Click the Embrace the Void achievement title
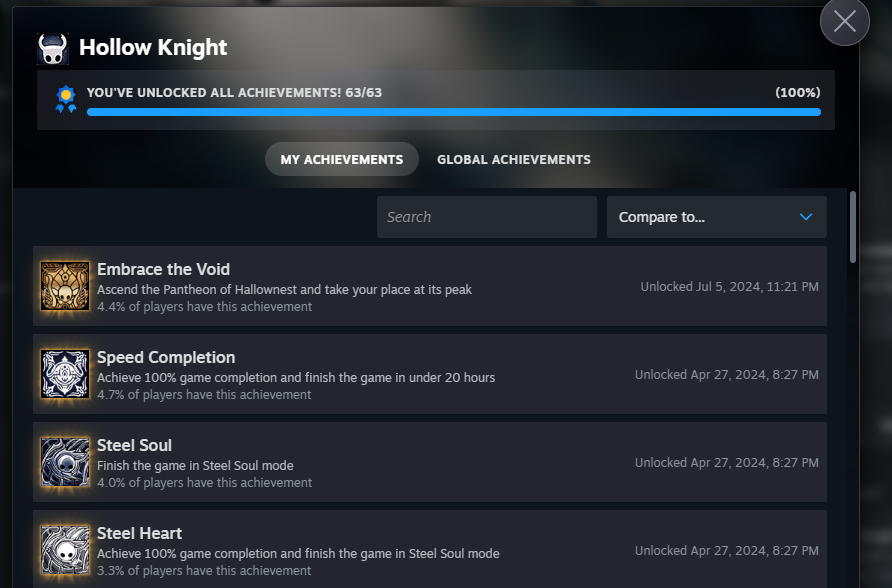 tap(163, 269)
